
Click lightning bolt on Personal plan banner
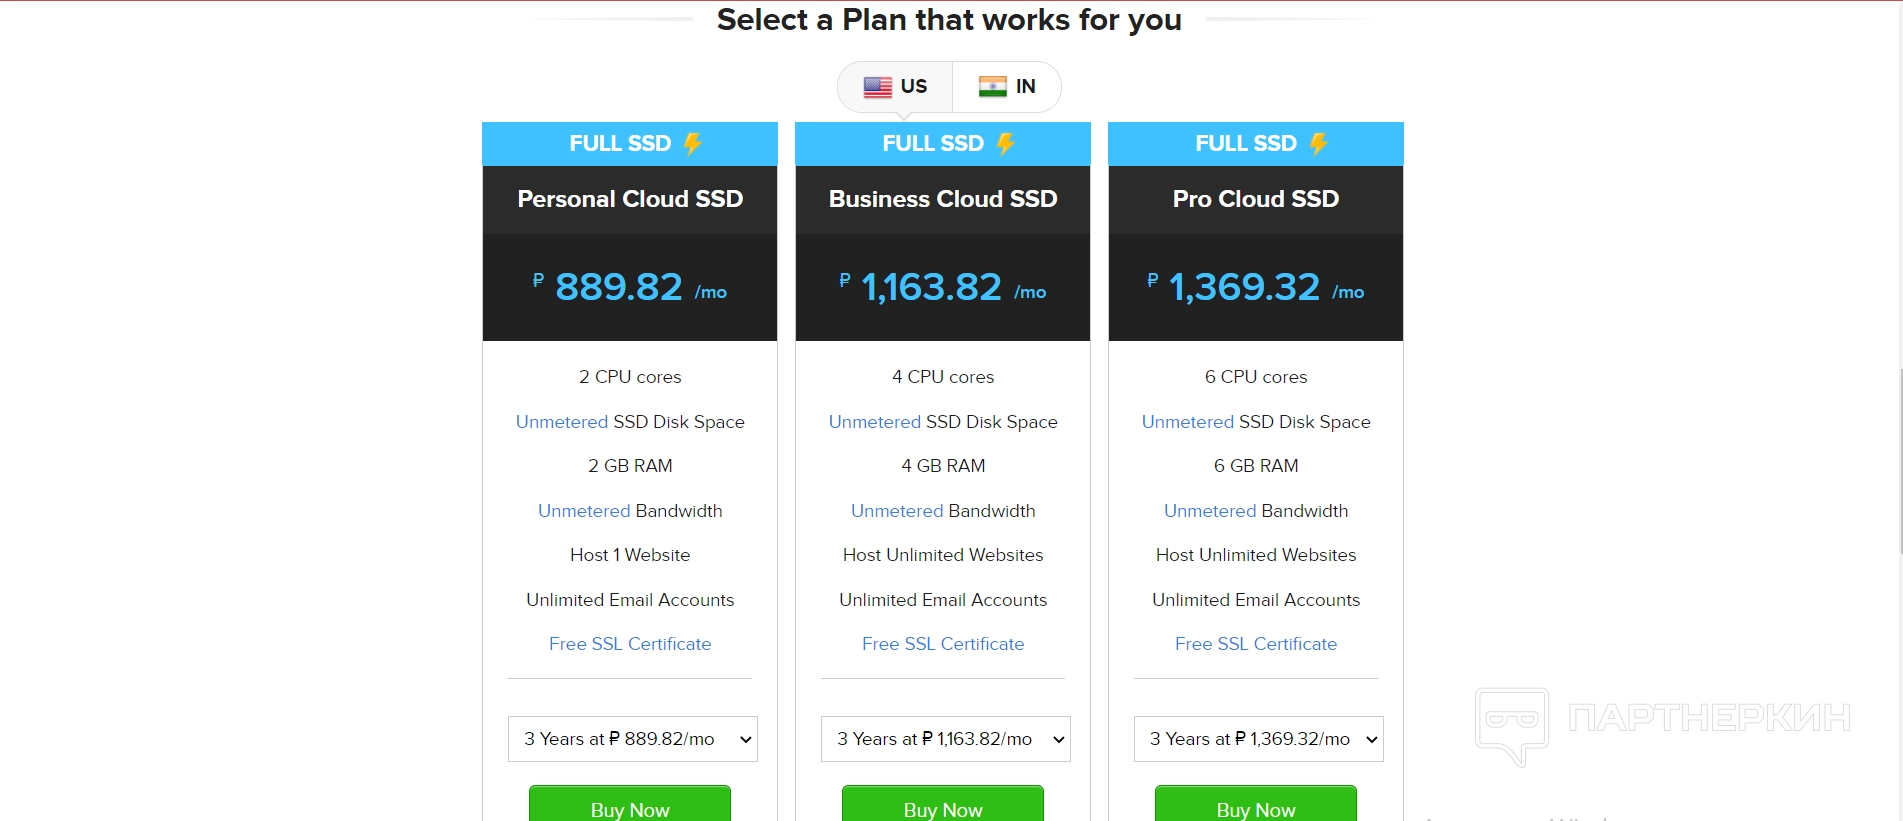[692, 144]
